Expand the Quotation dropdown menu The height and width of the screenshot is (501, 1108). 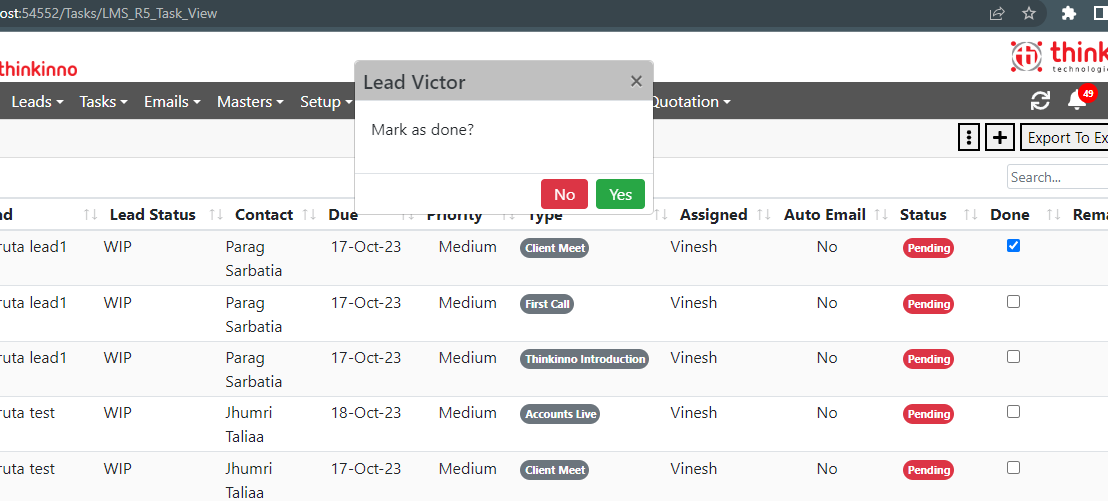click(x=690, y=102)
